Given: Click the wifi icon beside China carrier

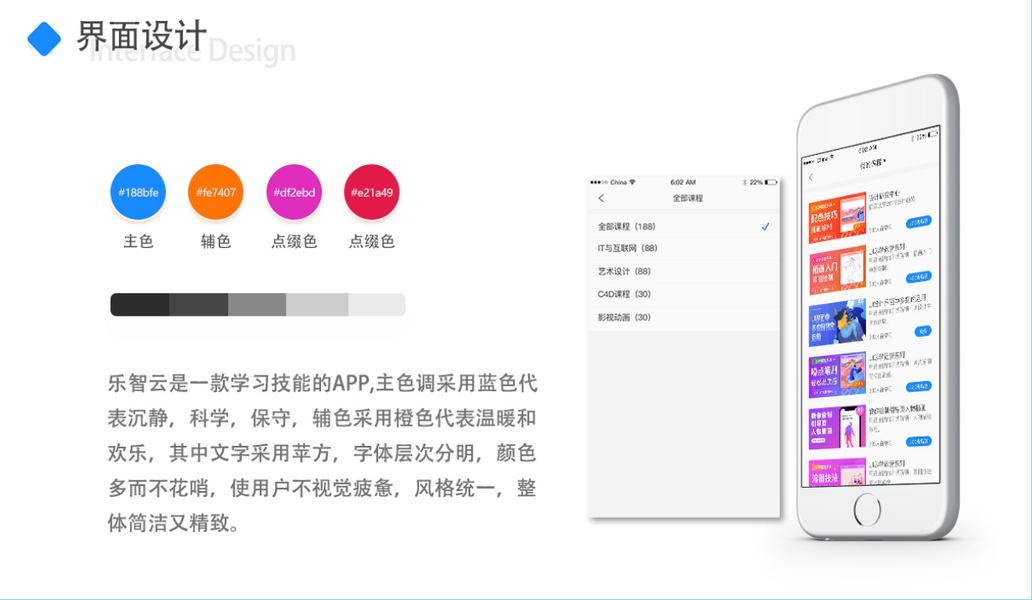Looking at the screenshot, I should click(632, 182).
